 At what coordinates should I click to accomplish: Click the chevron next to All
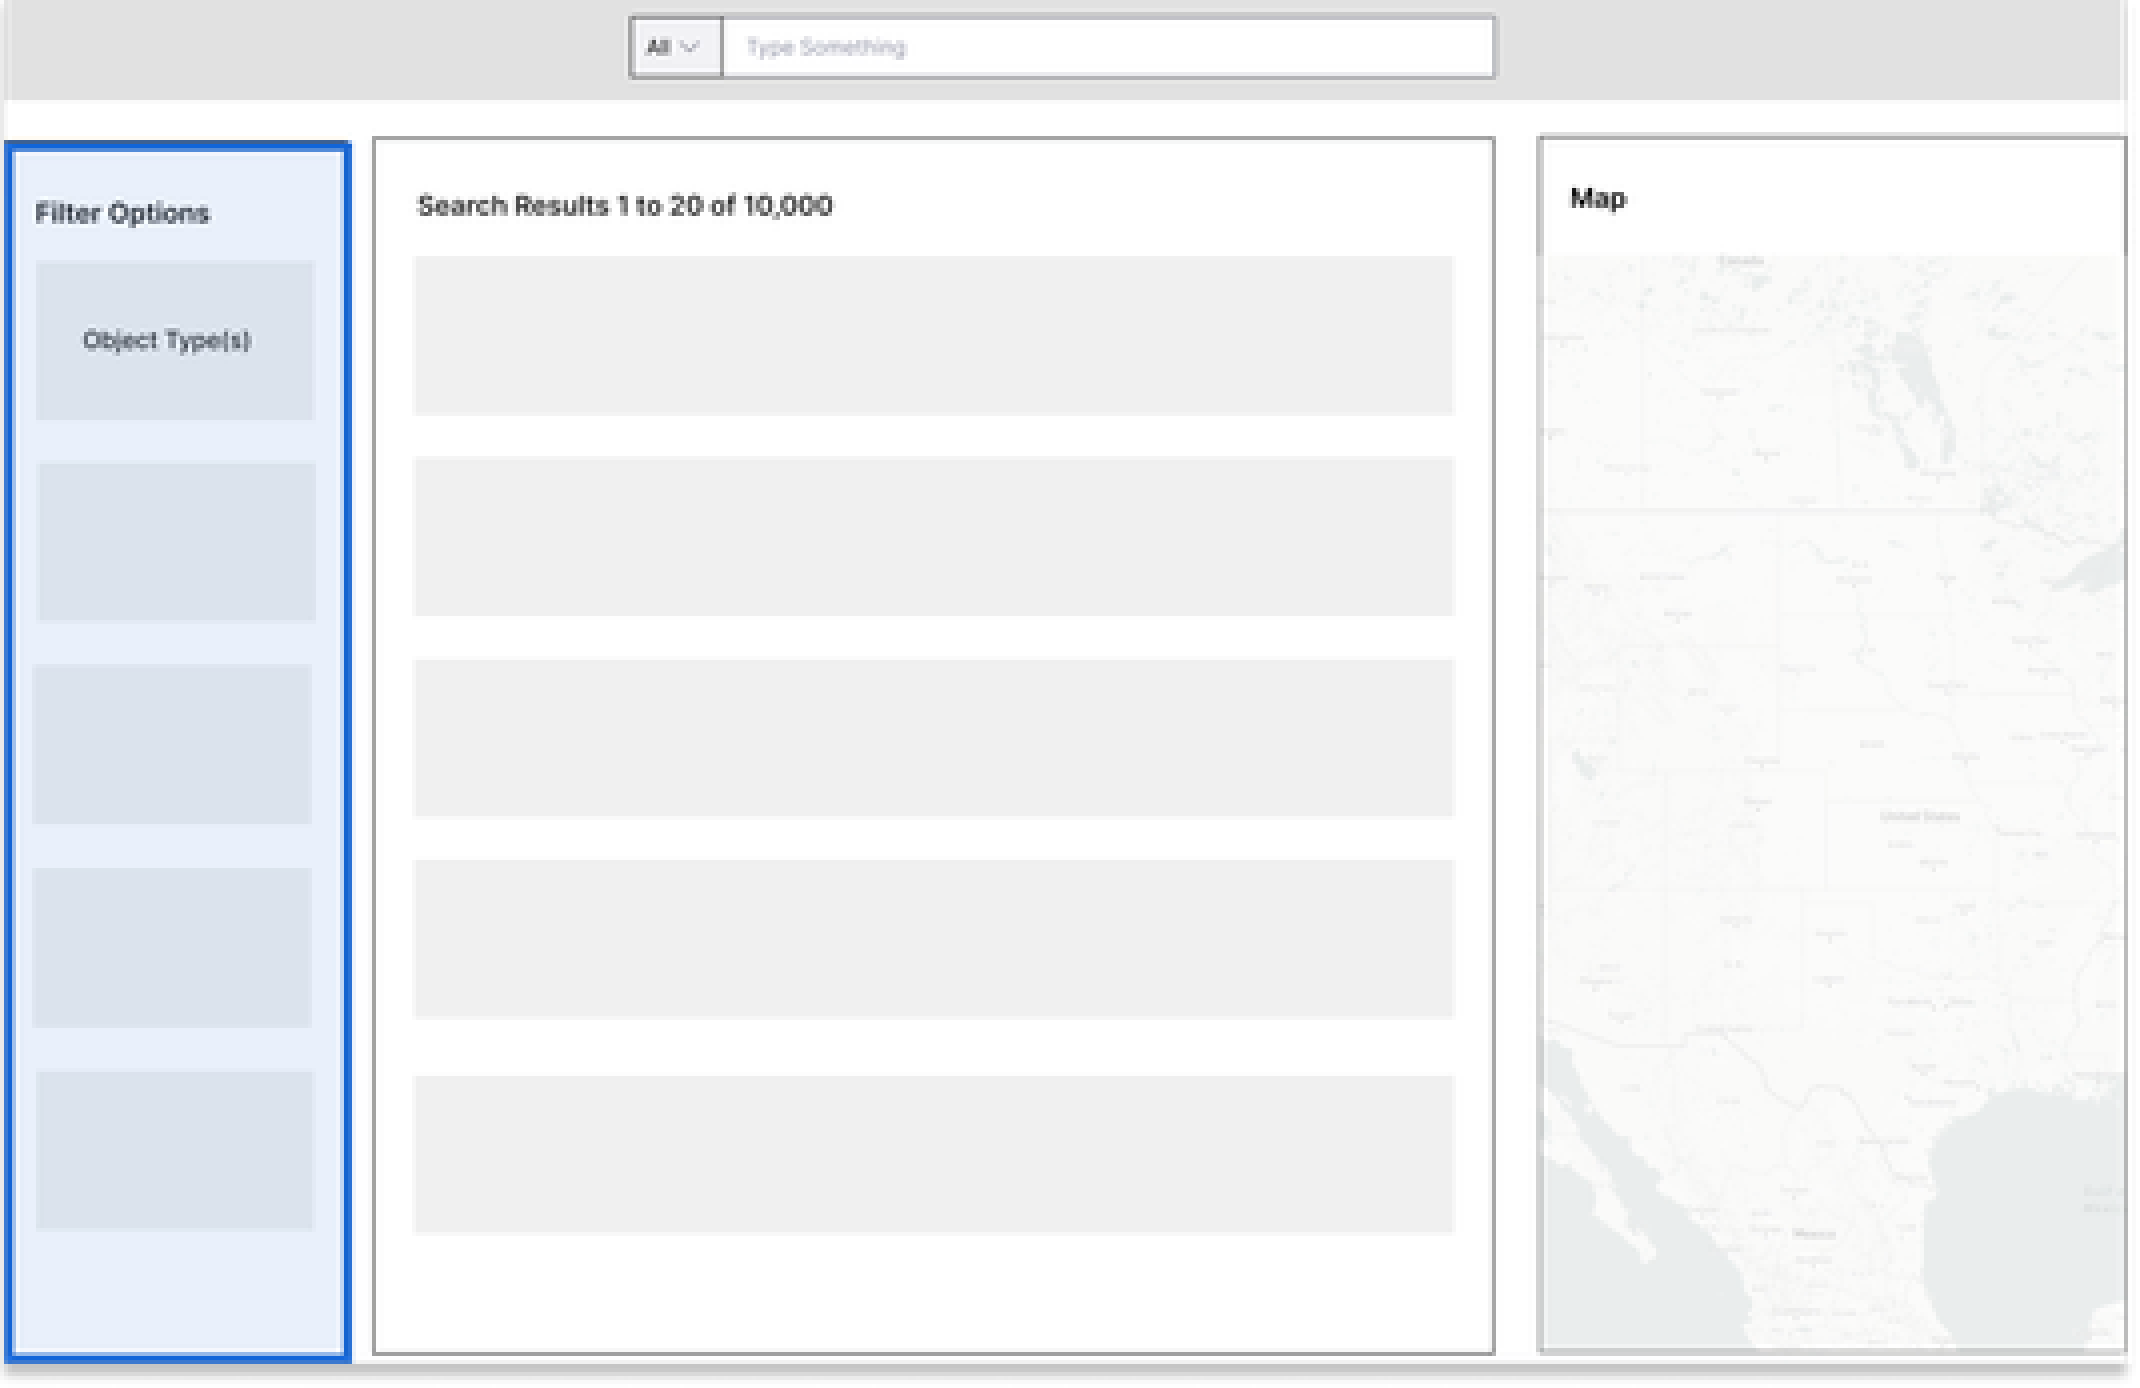point(689,47)
